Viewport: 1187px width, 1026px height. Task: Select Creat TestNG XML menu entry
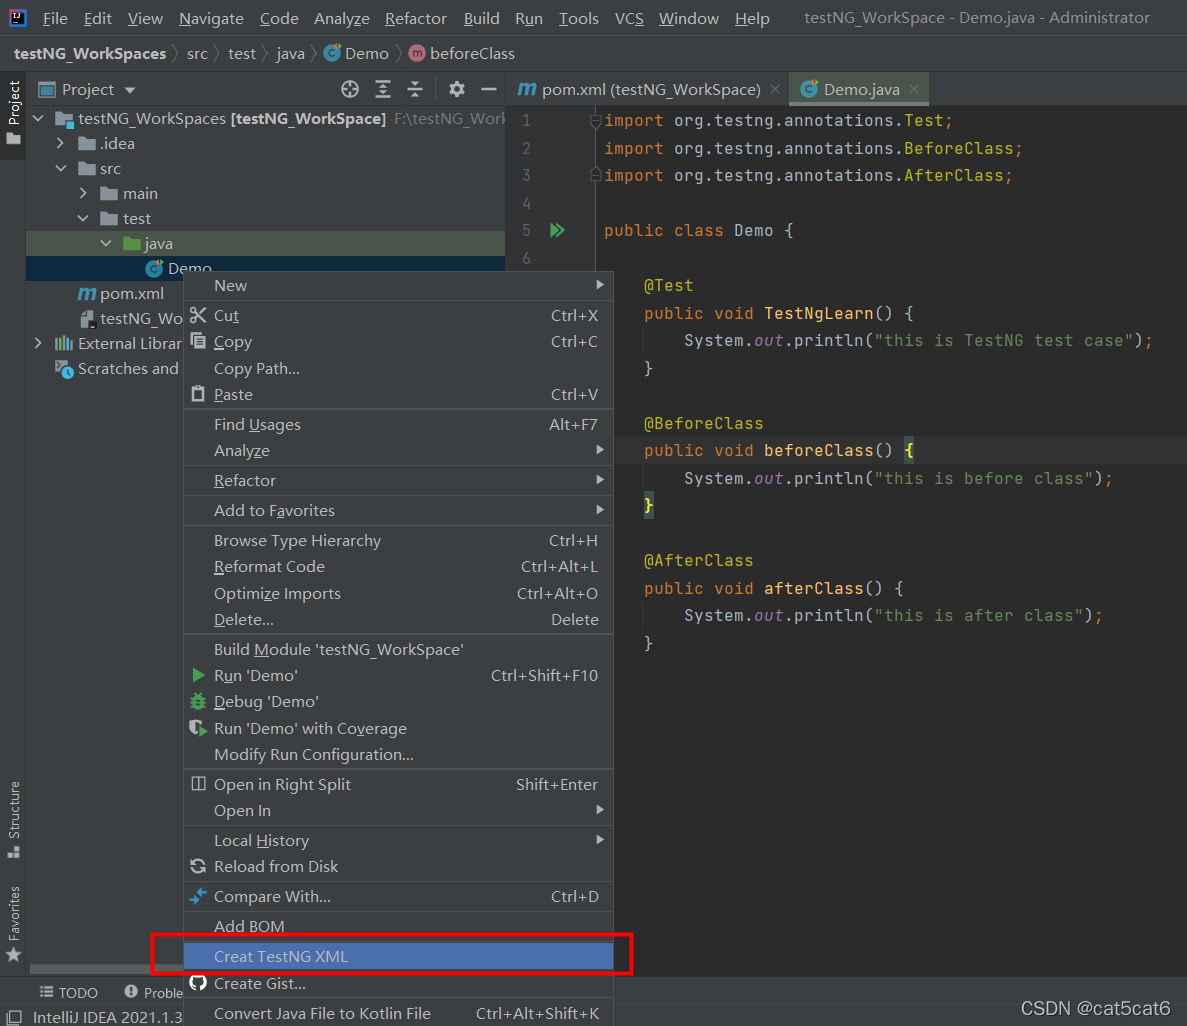[x=398, y=956]
